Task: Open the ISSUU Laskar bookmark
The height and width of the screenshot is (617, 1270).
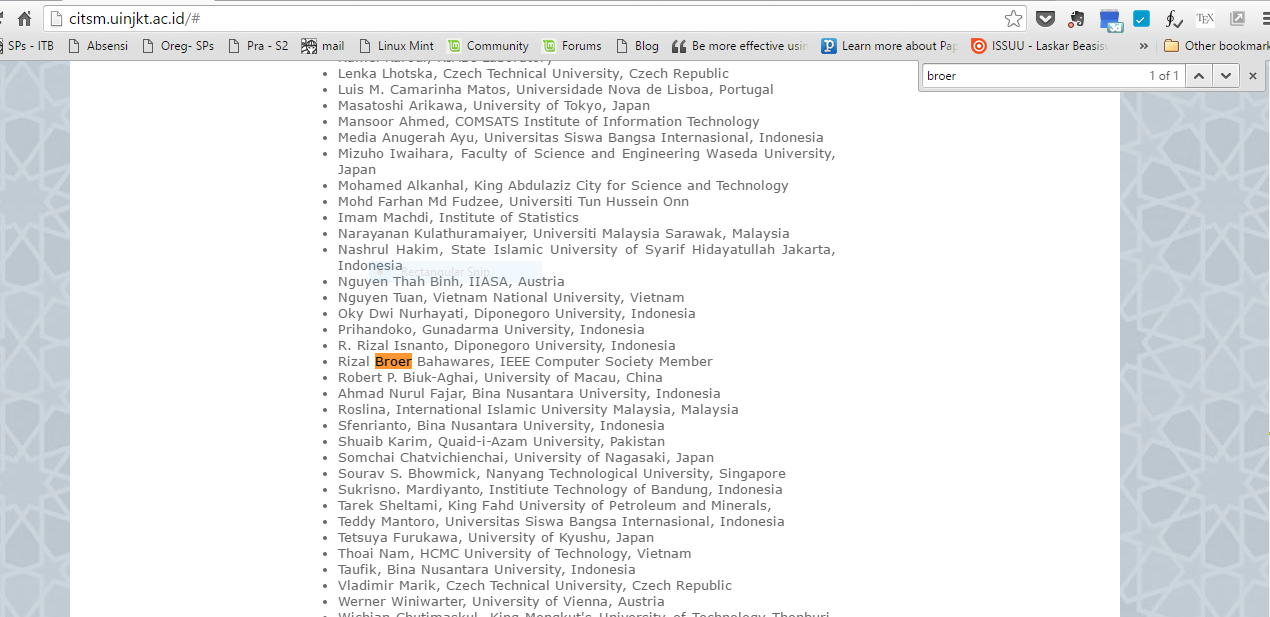Action: [1040, 46]
